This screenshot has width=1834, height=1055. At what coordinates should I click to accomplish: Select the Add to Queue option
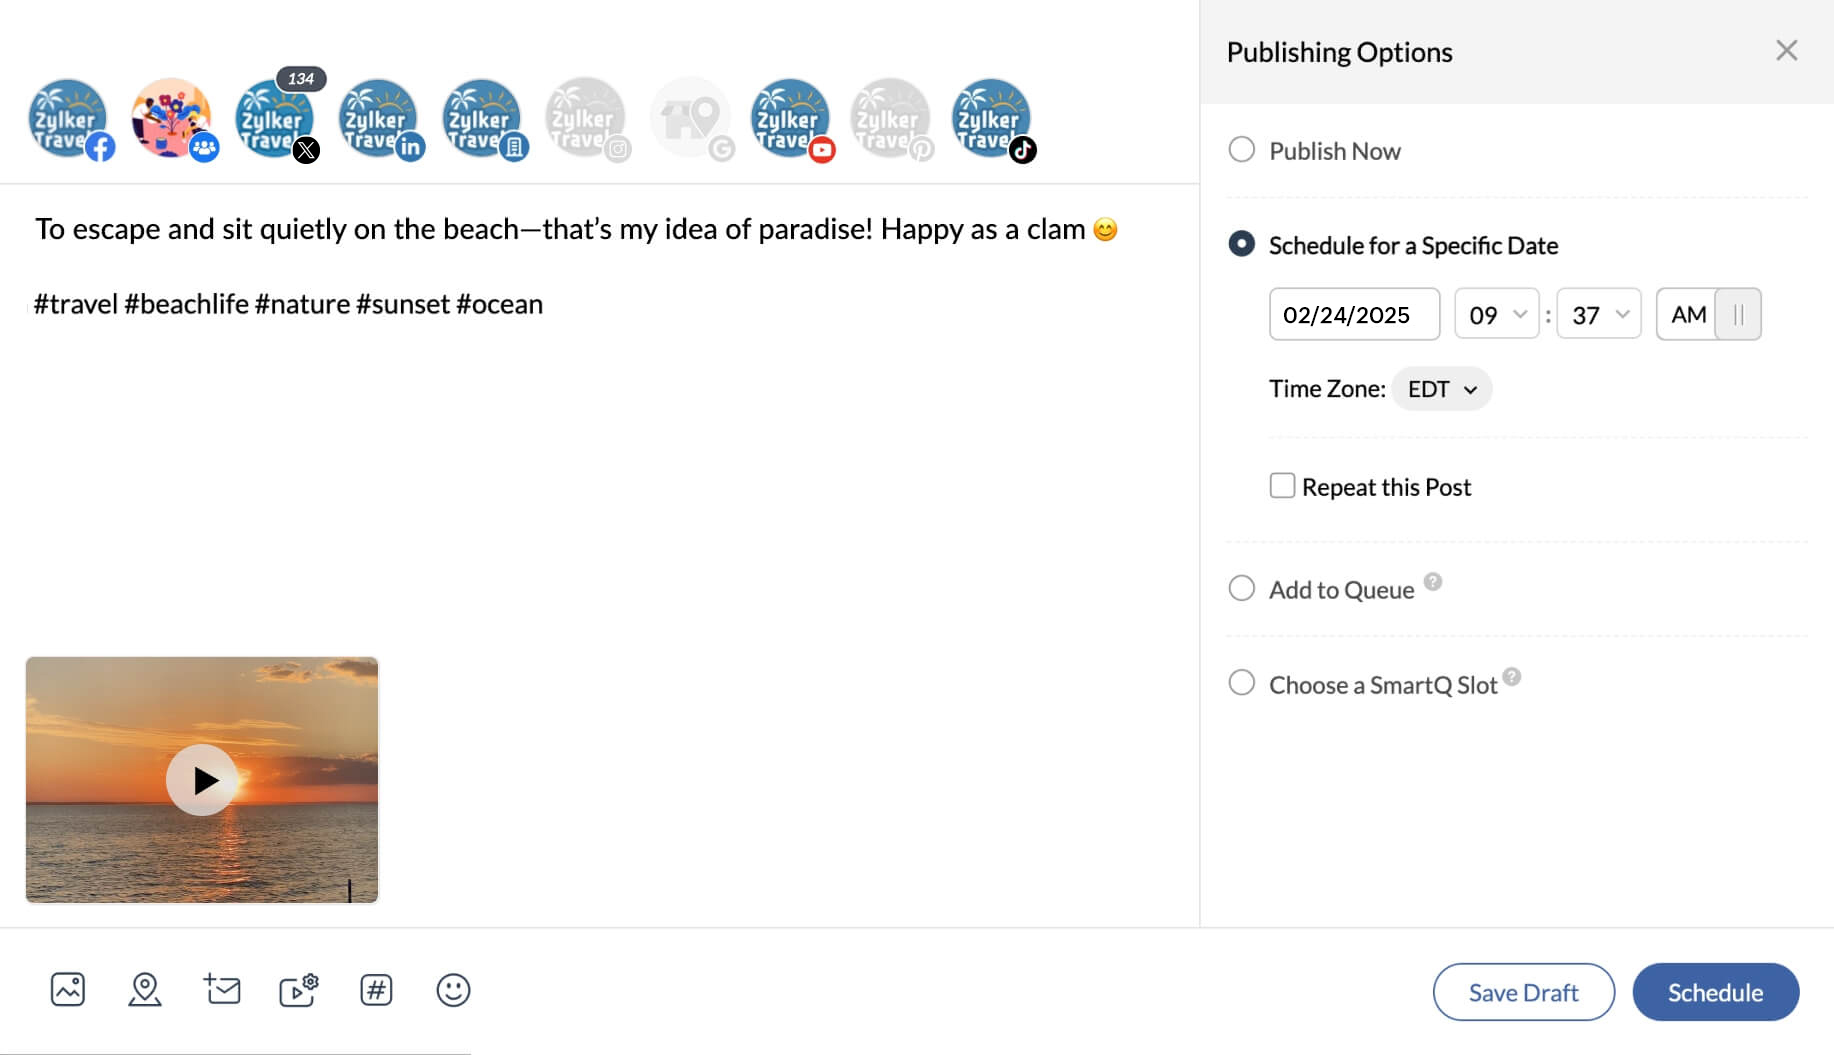point(1242,589)
